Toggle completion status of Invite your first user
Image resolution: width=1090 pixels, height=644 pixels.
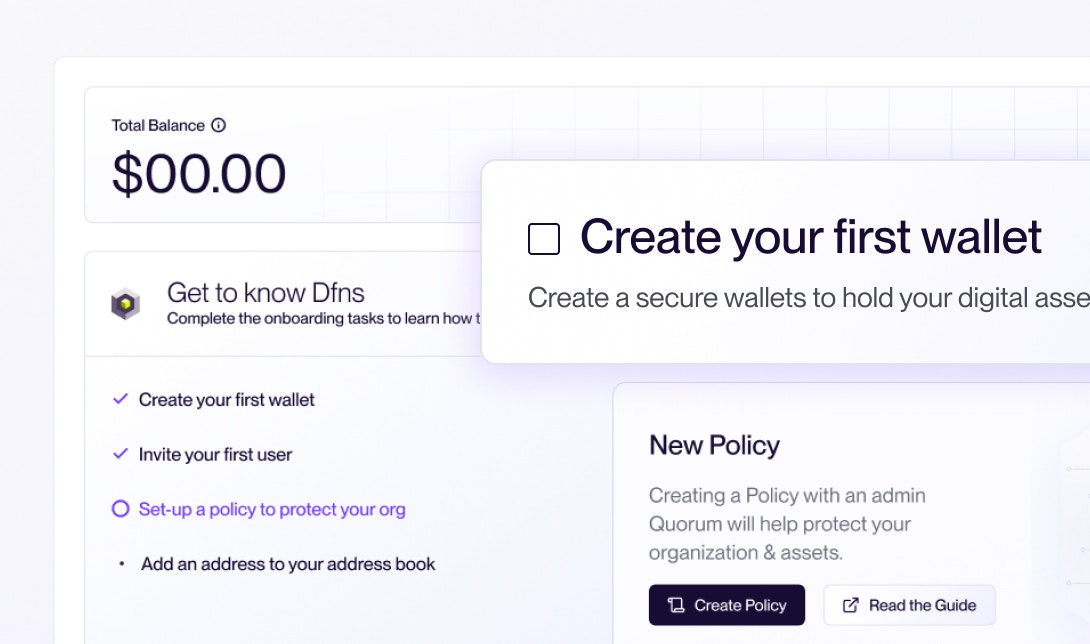pos(119,453)
